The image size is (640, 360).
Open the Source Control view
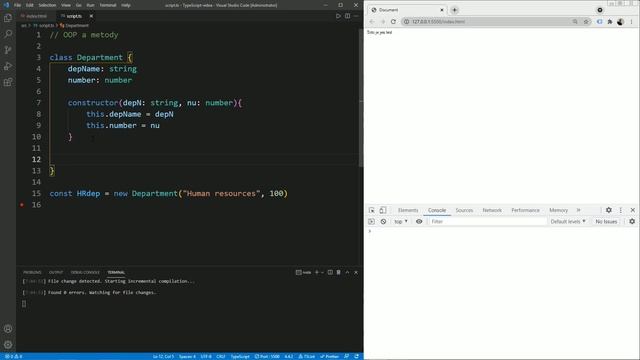(x=8, y=50)
